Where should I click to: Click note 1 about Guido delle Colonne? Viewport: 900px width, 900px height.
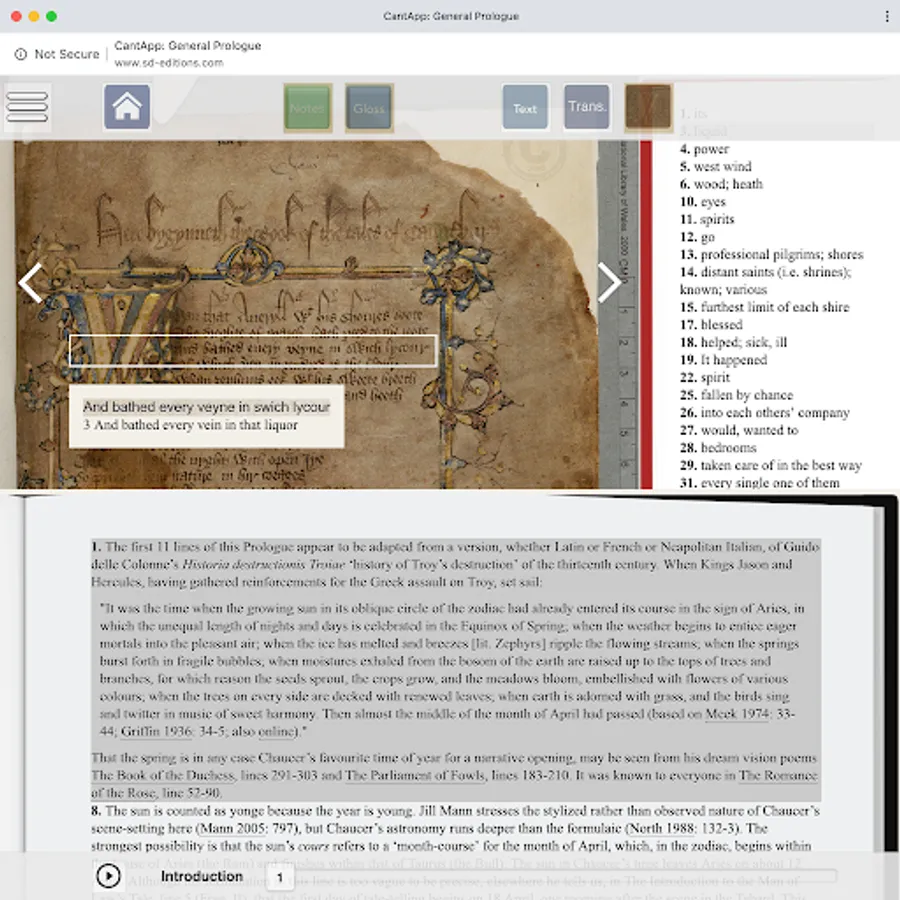(456, 670)
